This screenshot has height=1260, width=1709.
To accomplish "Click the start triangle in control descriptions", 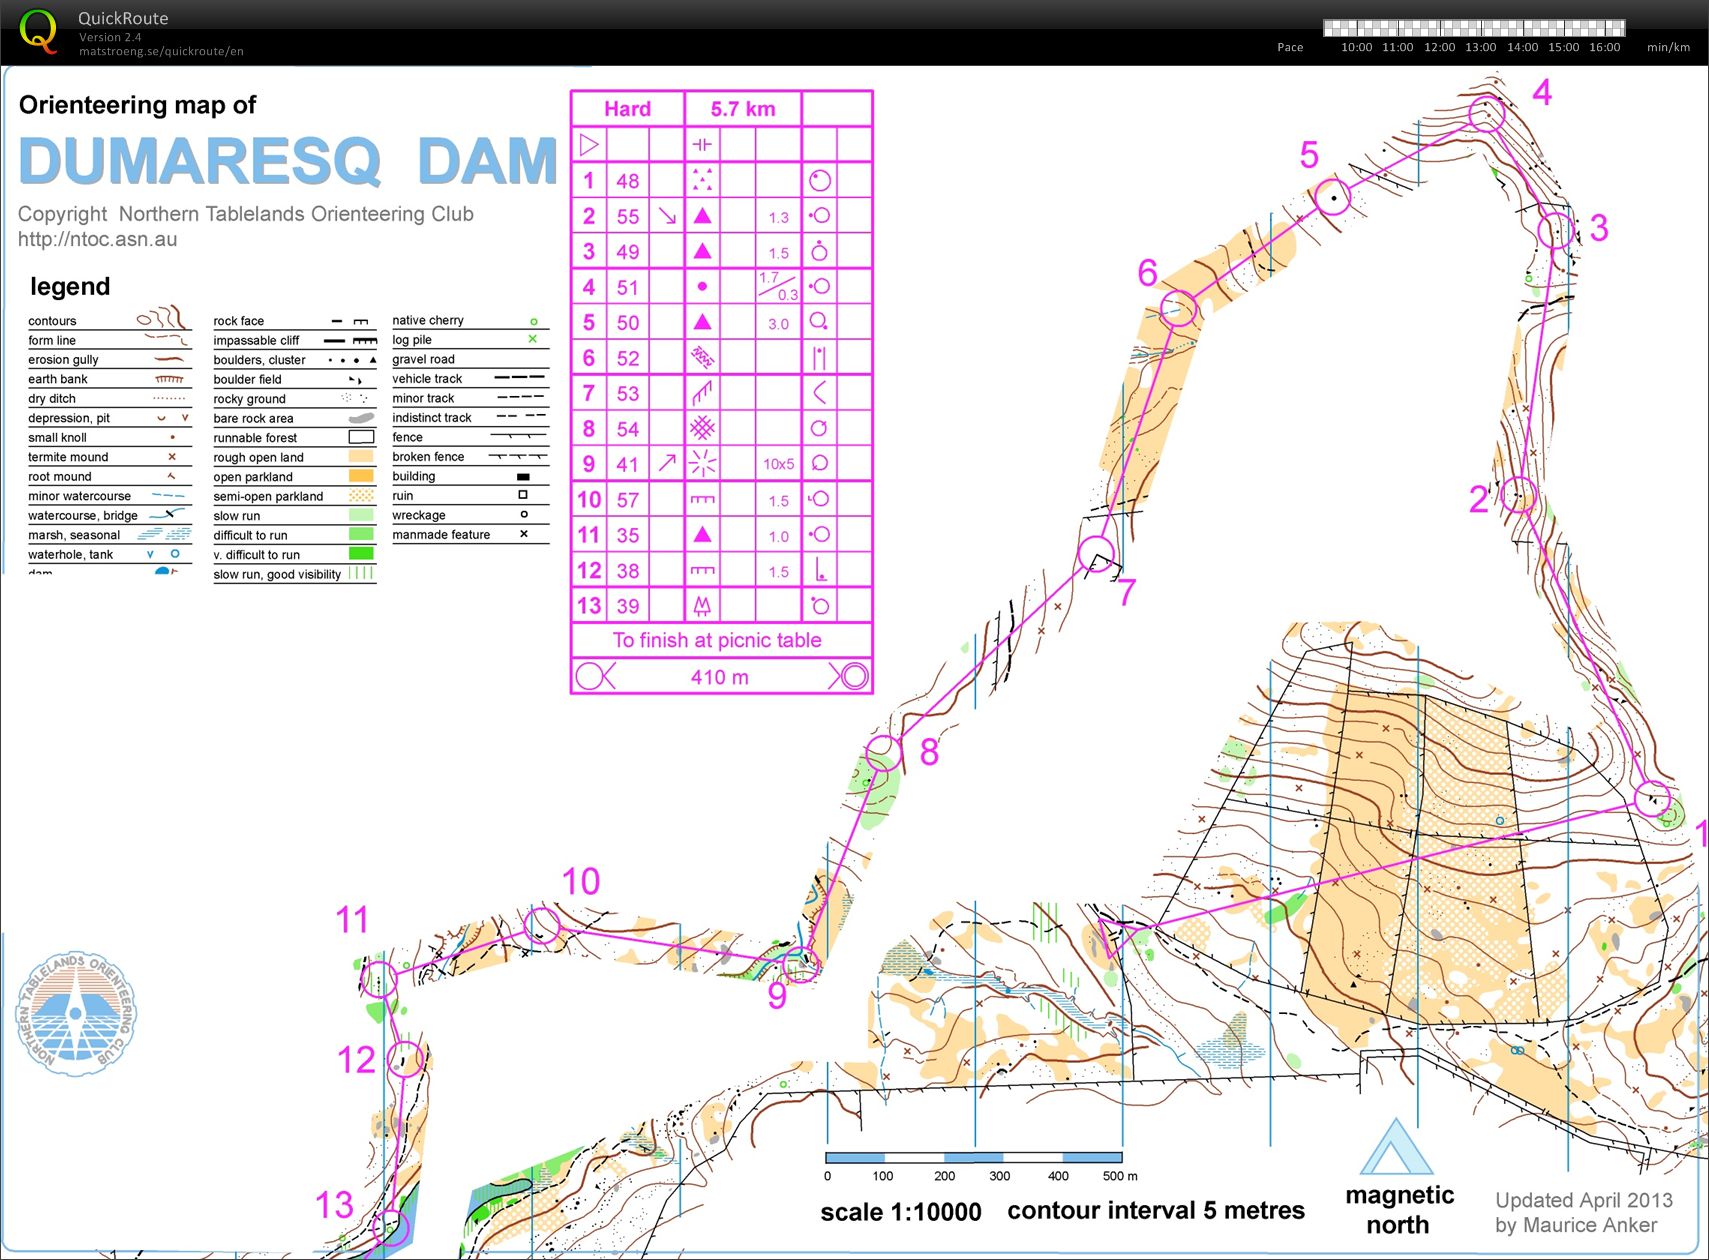I will coord(589,144).
